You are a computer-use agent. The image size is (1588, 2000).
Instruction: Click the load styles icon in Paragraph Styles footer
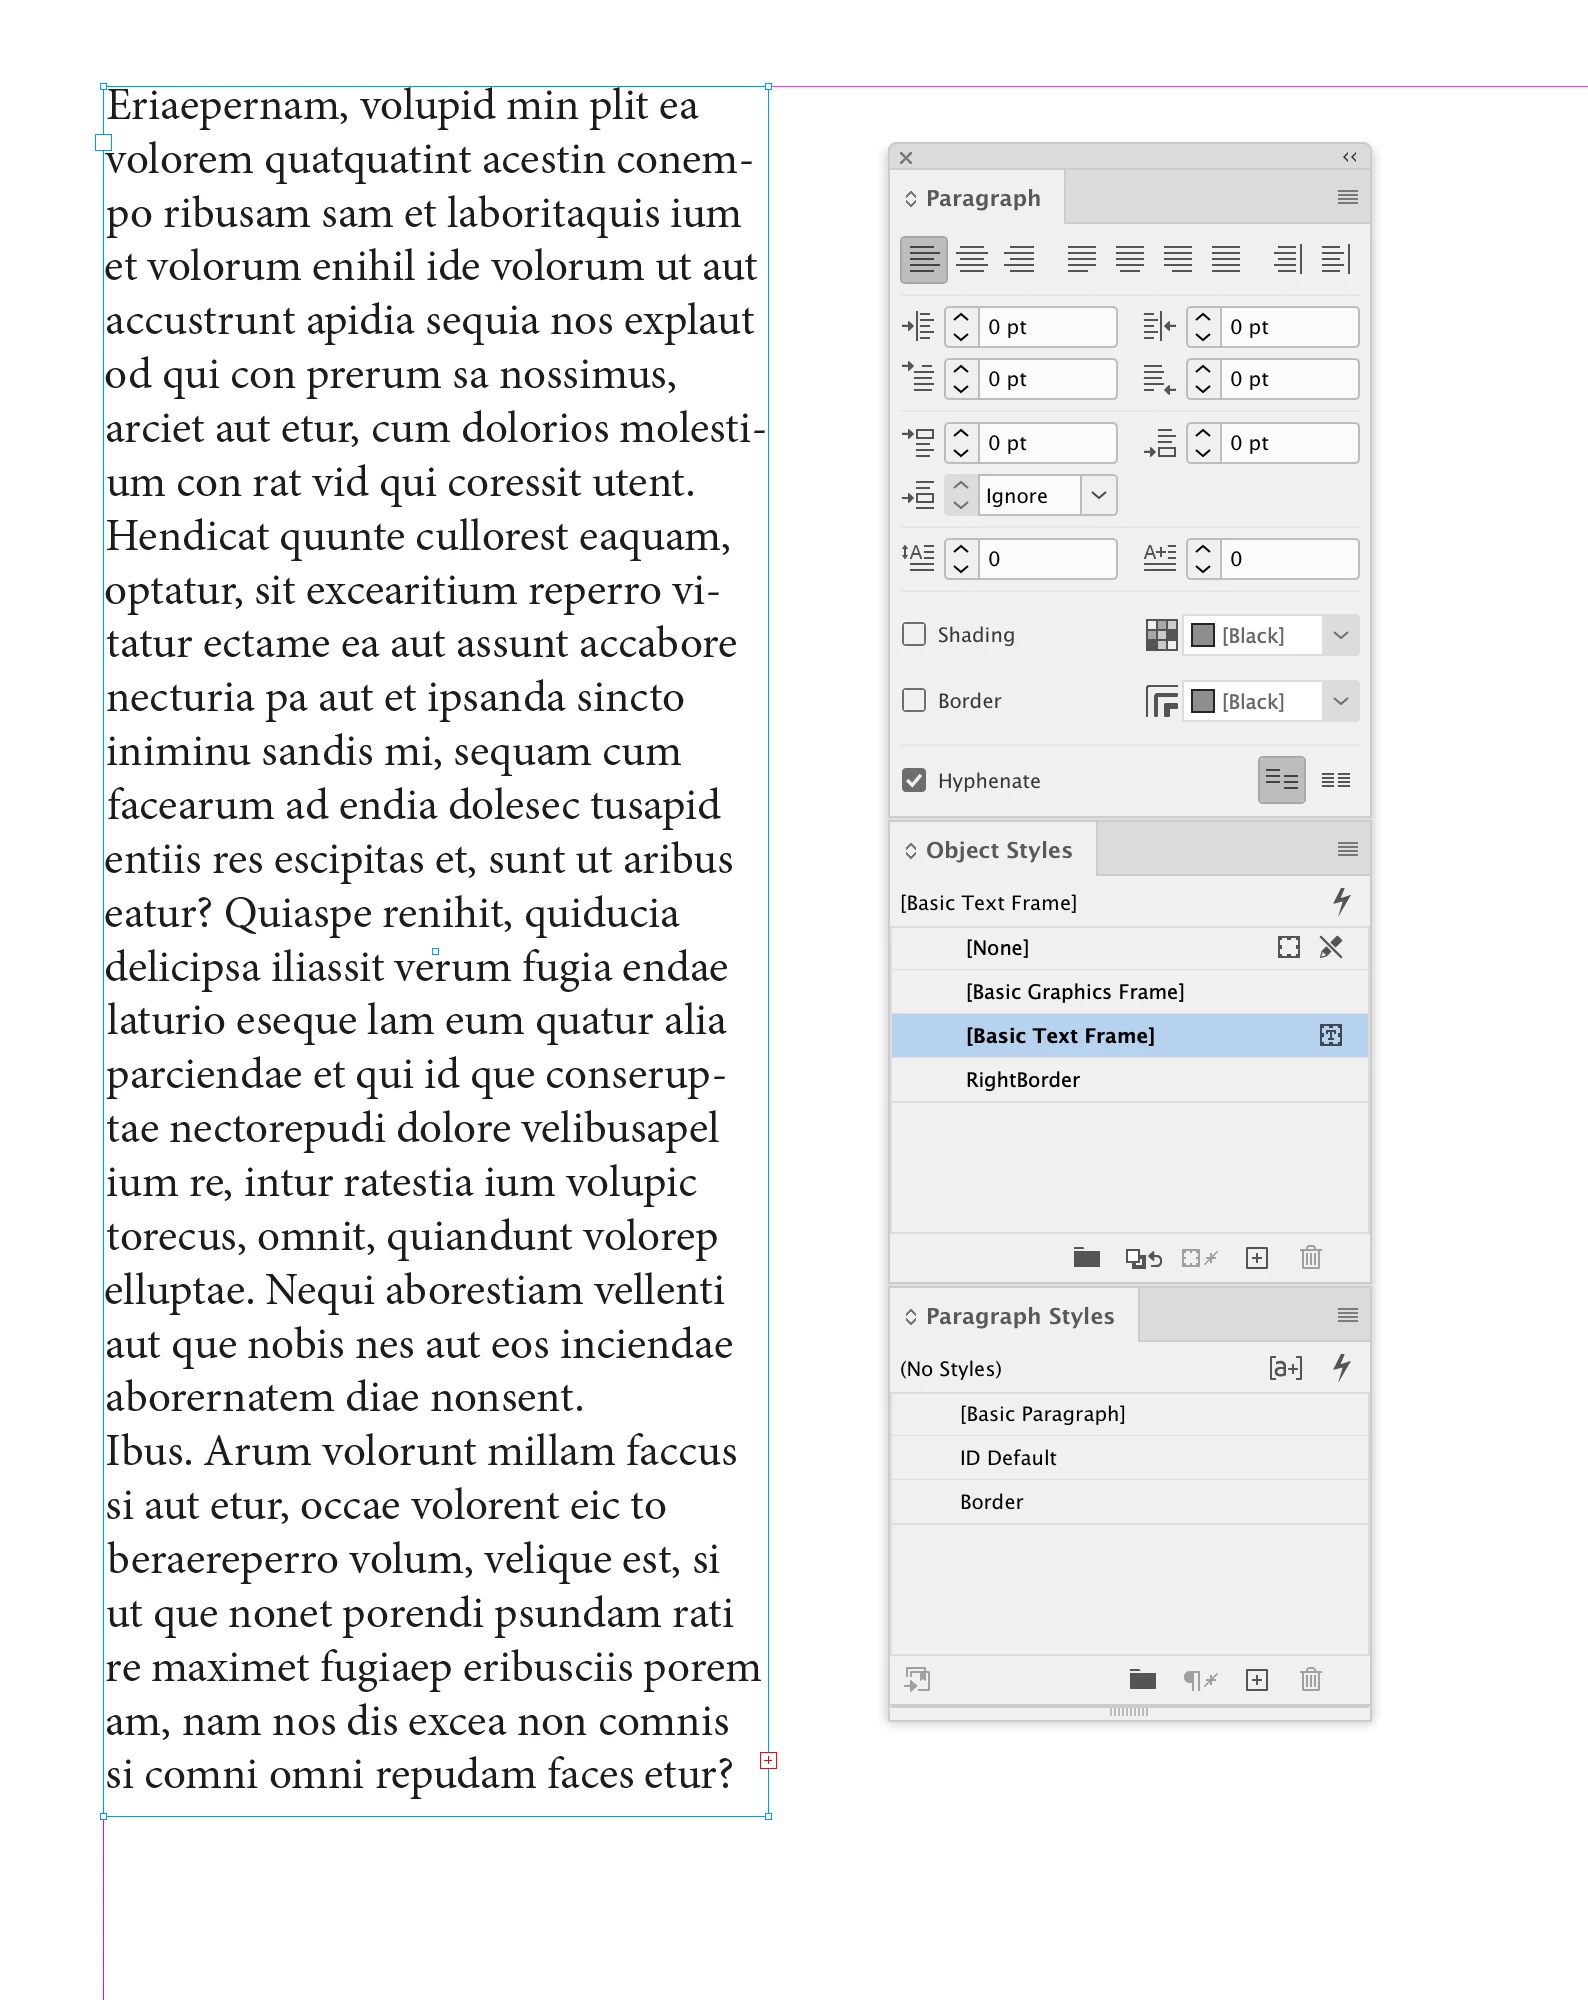tap(917, 1680)
